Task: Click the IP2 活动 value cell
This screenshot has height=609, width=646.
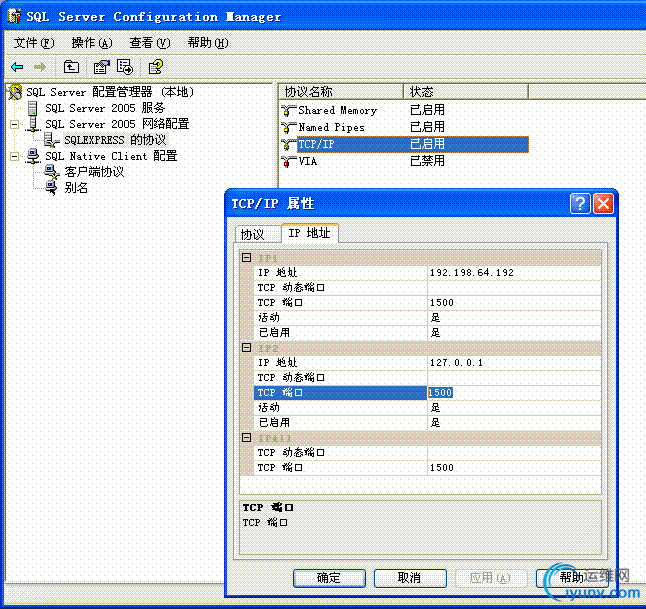Action: point(514,408)
